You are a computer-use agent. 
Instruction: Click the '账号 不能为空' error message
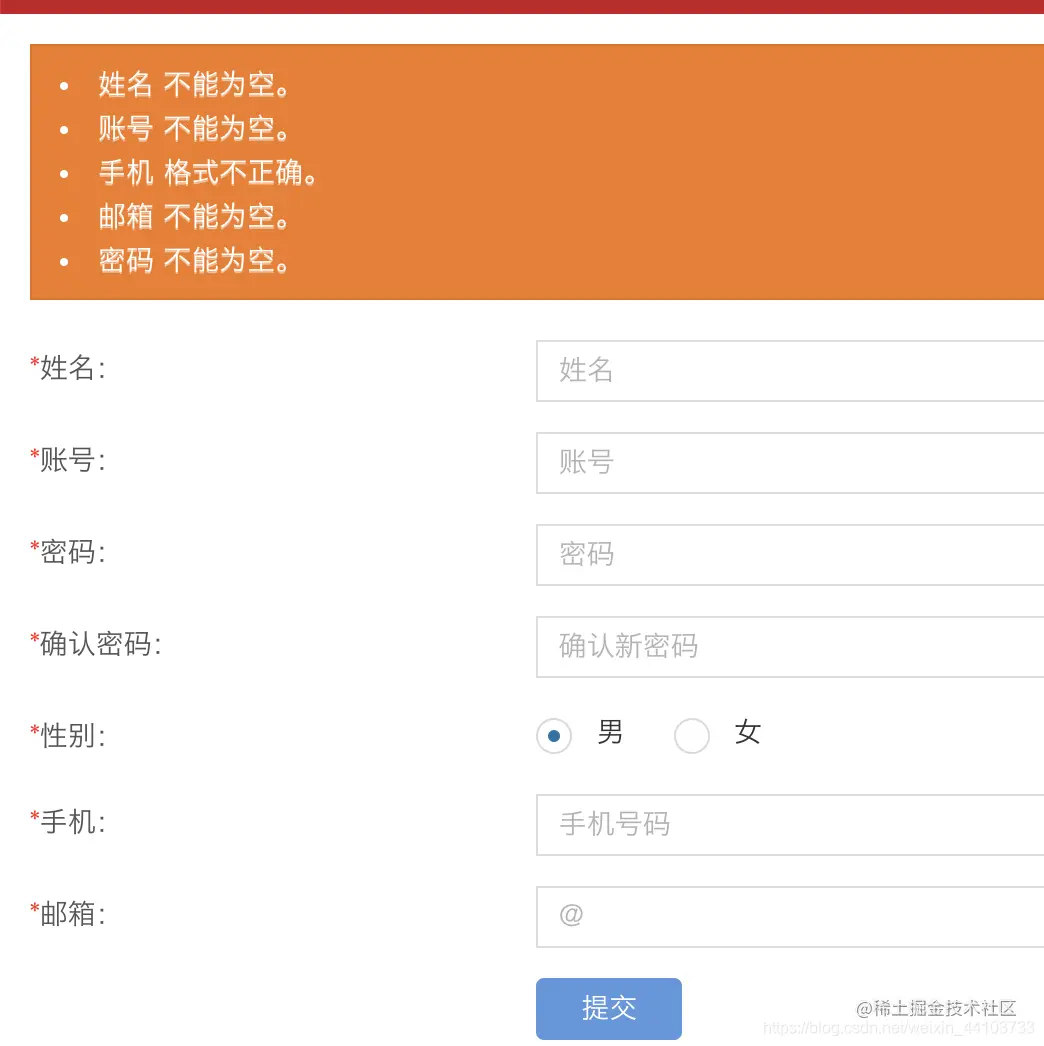pos(196,129)
